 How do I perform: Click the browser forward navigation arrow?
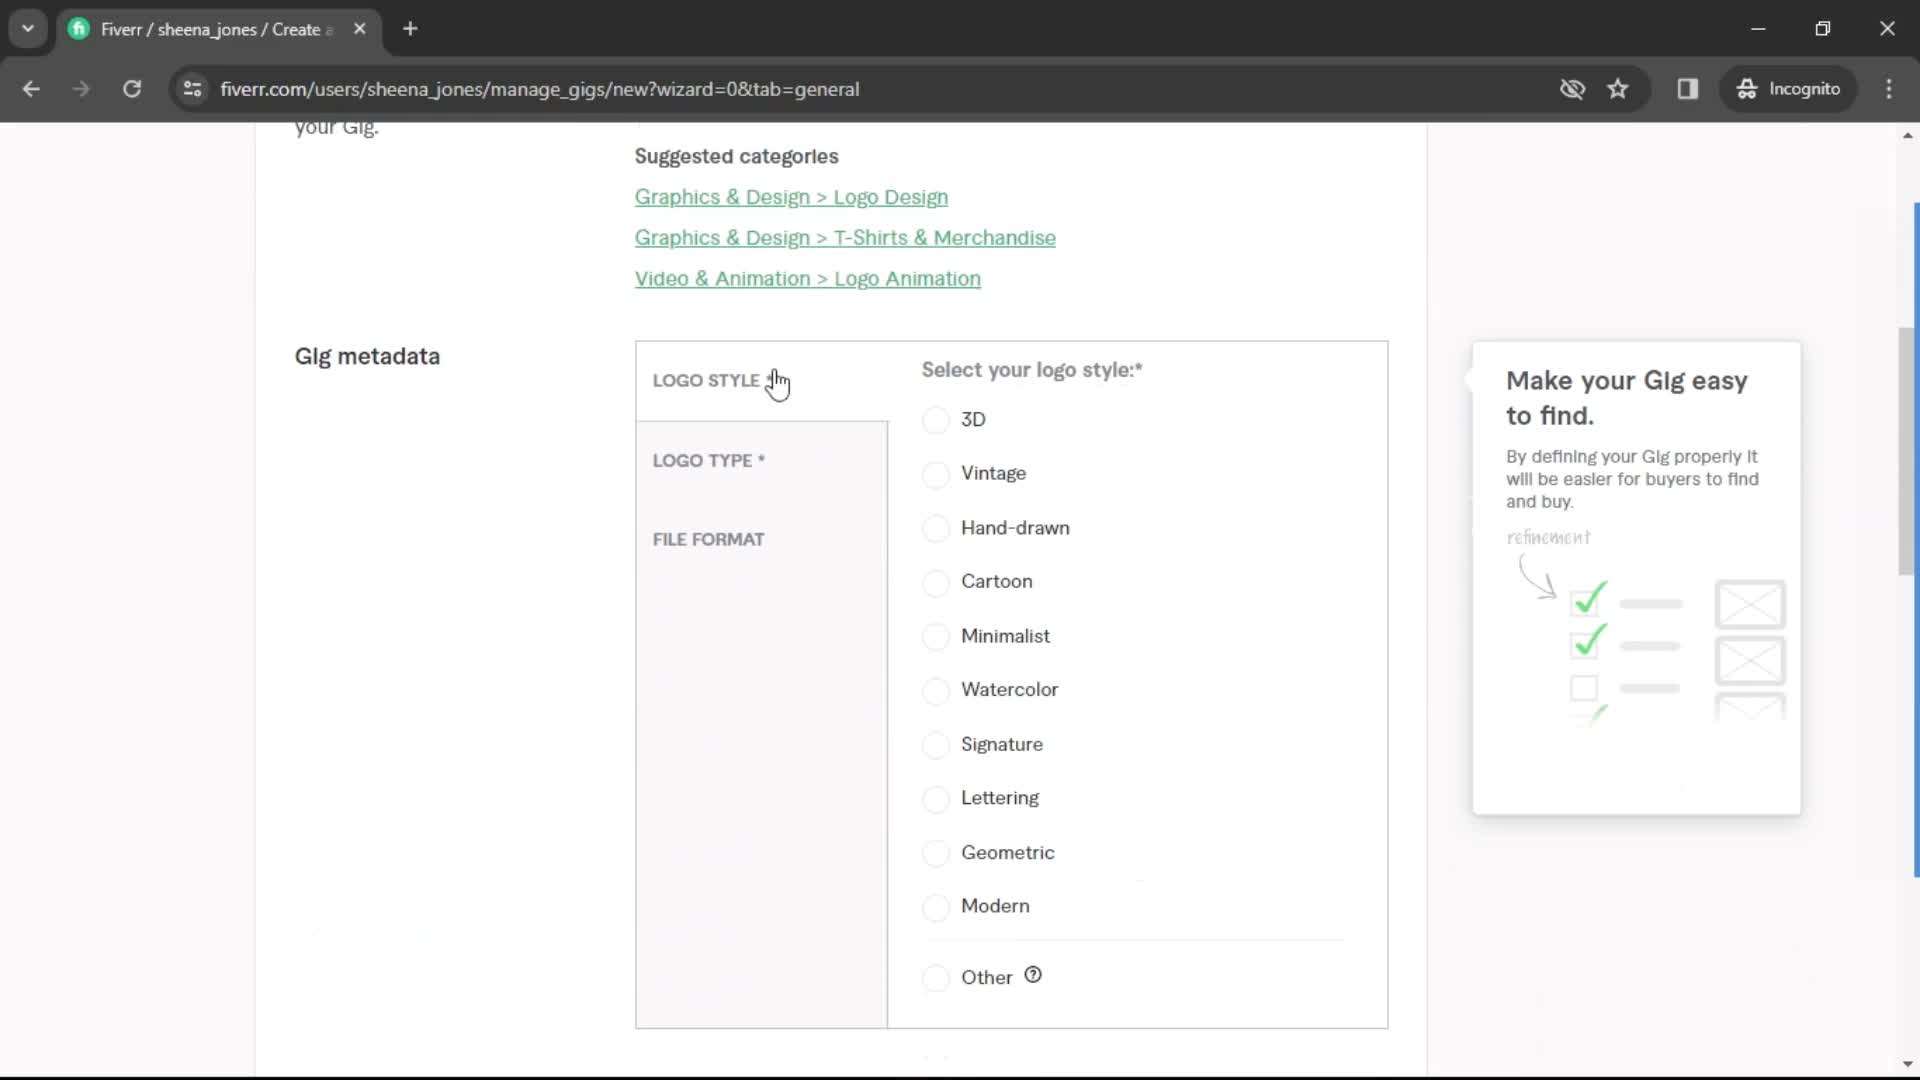80,88
